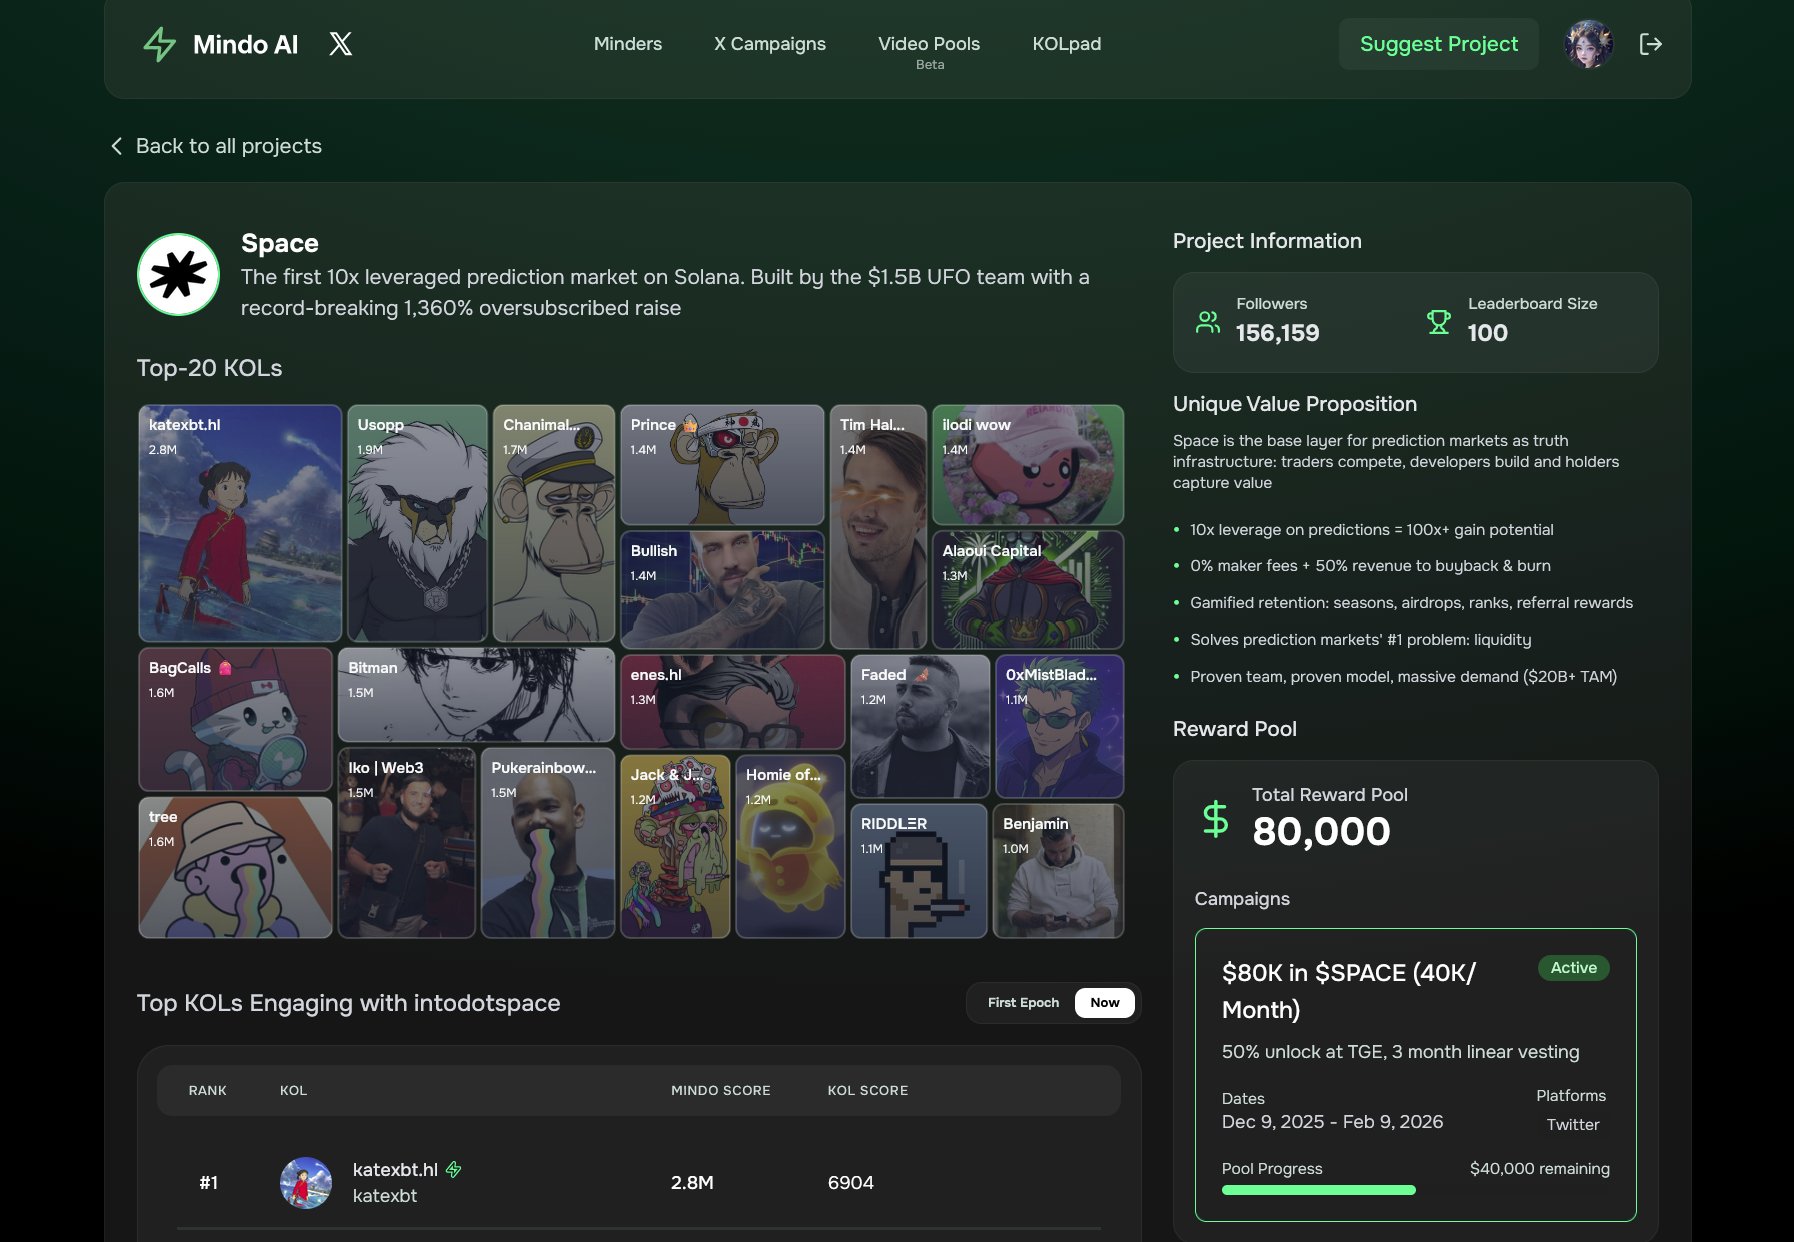This screenshot has width=1794, height=1242.
Task: Open the Video Pools Beta nav item
Action: click(929, 52)
